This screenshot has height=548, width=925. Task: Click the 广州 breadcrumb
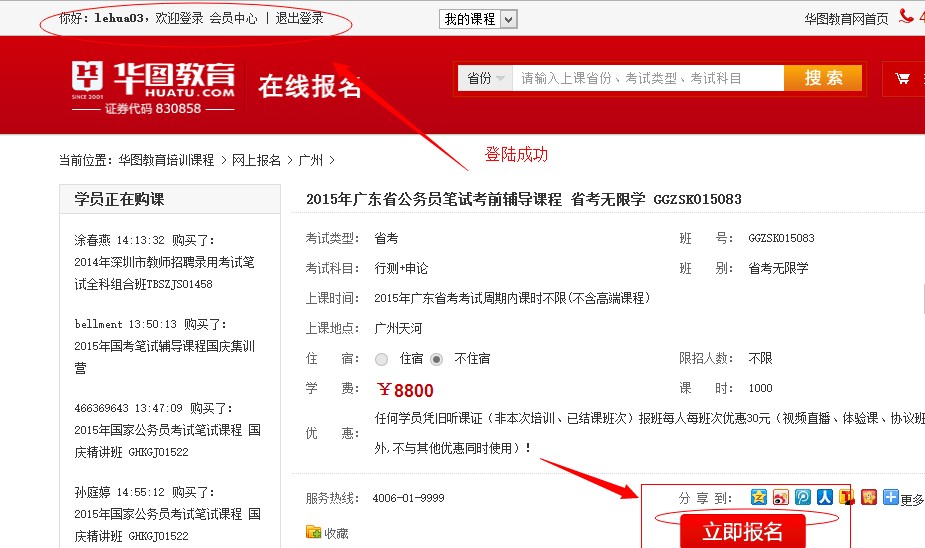(x=311, y=160)
